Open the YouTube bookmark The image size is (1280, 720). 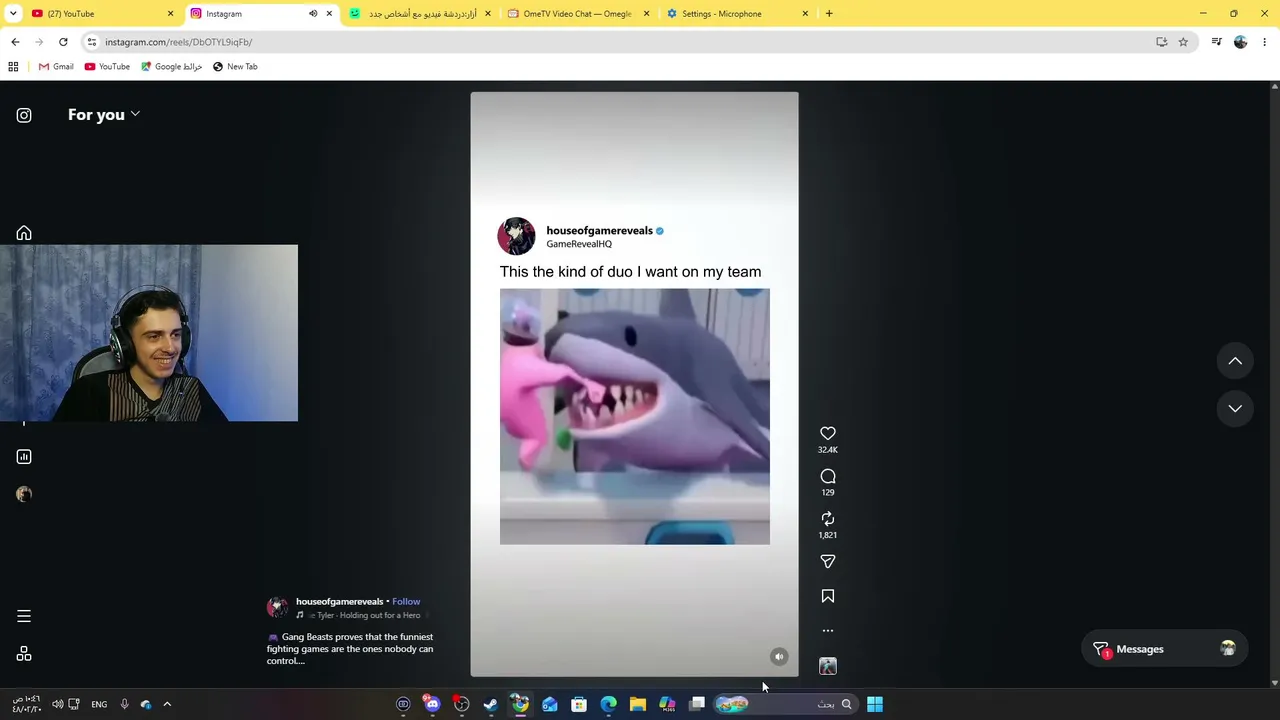tap(107, 67)
